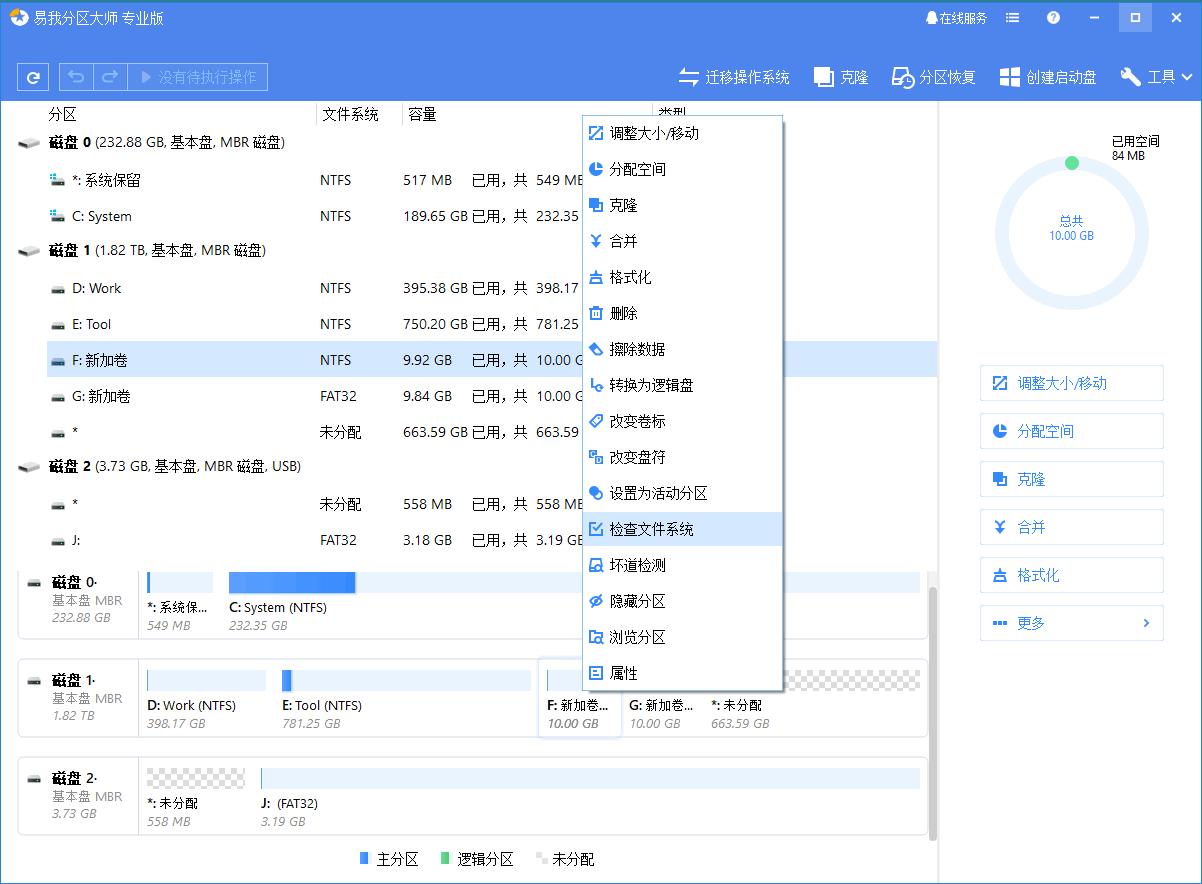Screen dimensions: 1202x884
Task: Click the 迁移操作系统 toolbar icon
Action: pyautogui.click(x=735, y=76)
